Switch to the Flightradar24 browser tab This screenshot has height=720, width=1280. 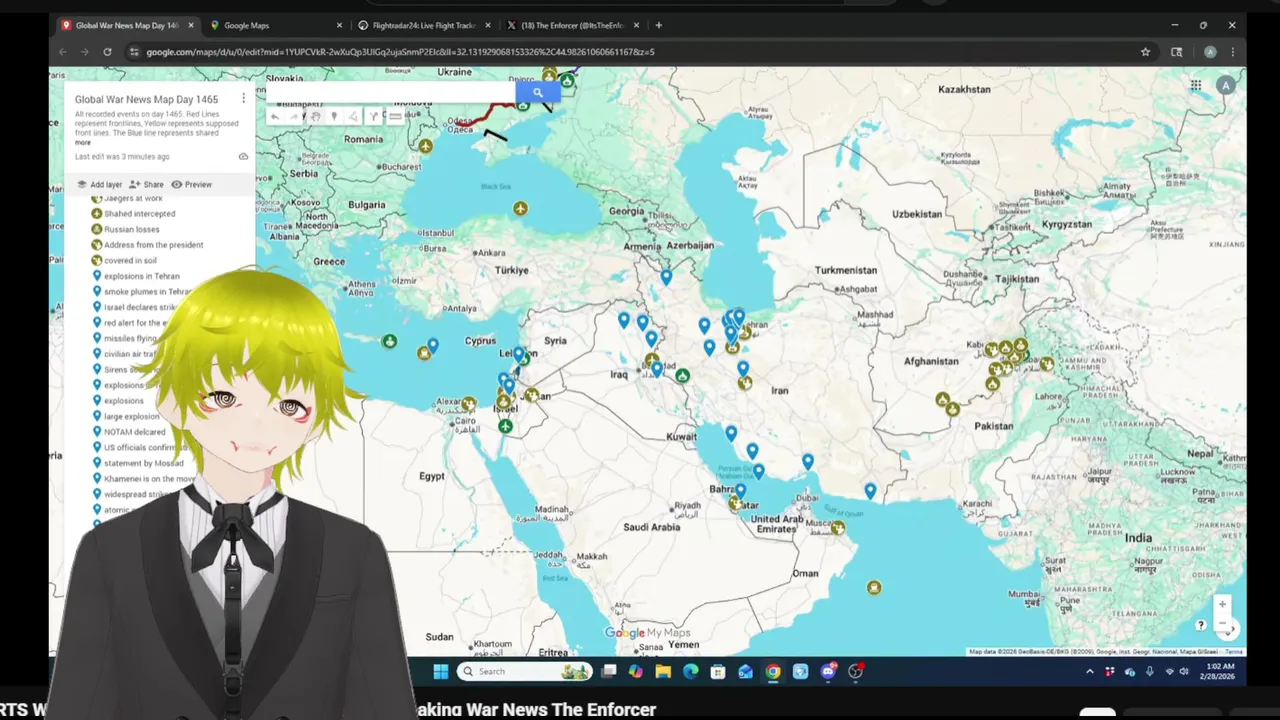(x=424, y=25)
